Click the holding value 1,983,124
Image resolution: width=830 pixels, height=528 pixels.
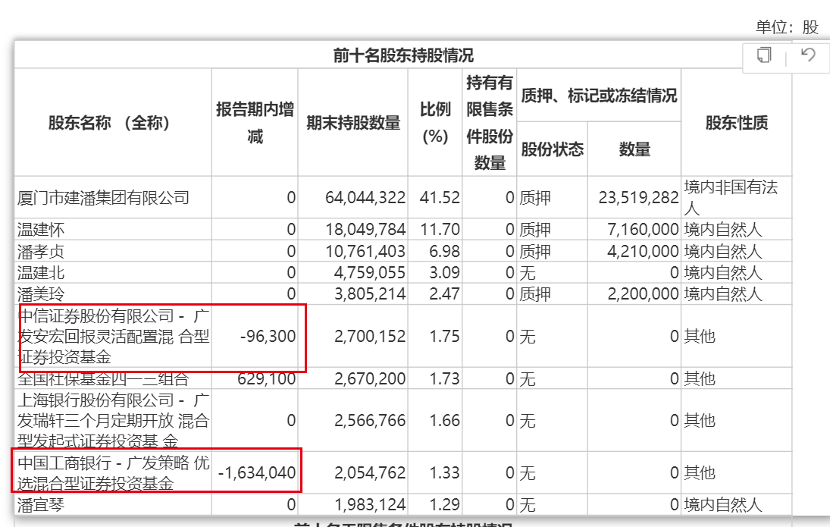(x=369, y=505)
